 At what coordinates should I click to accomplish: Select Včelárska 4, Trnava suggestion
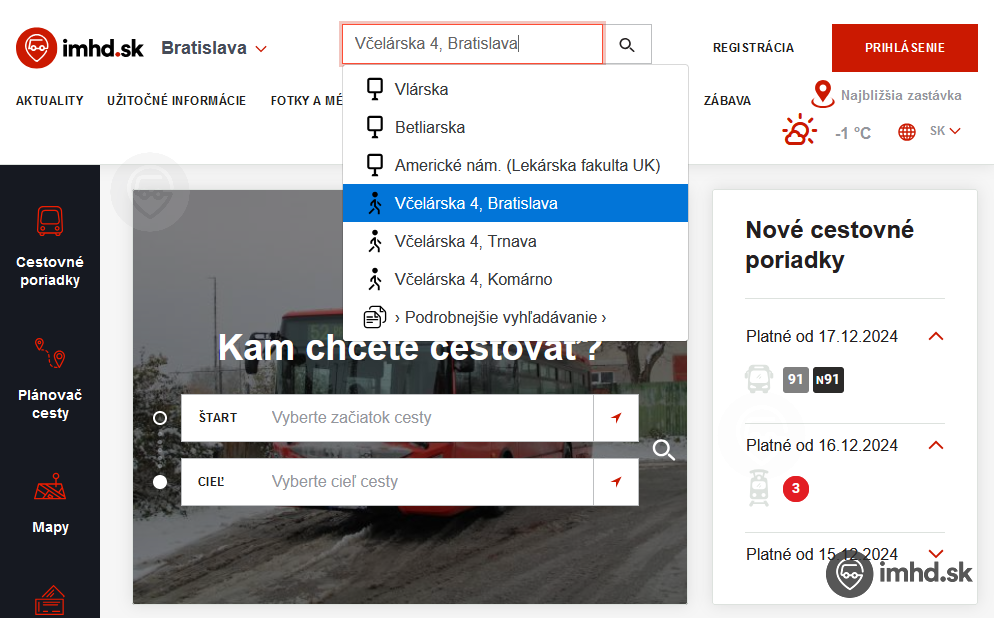pyautogui.click(x=465, y=241)
